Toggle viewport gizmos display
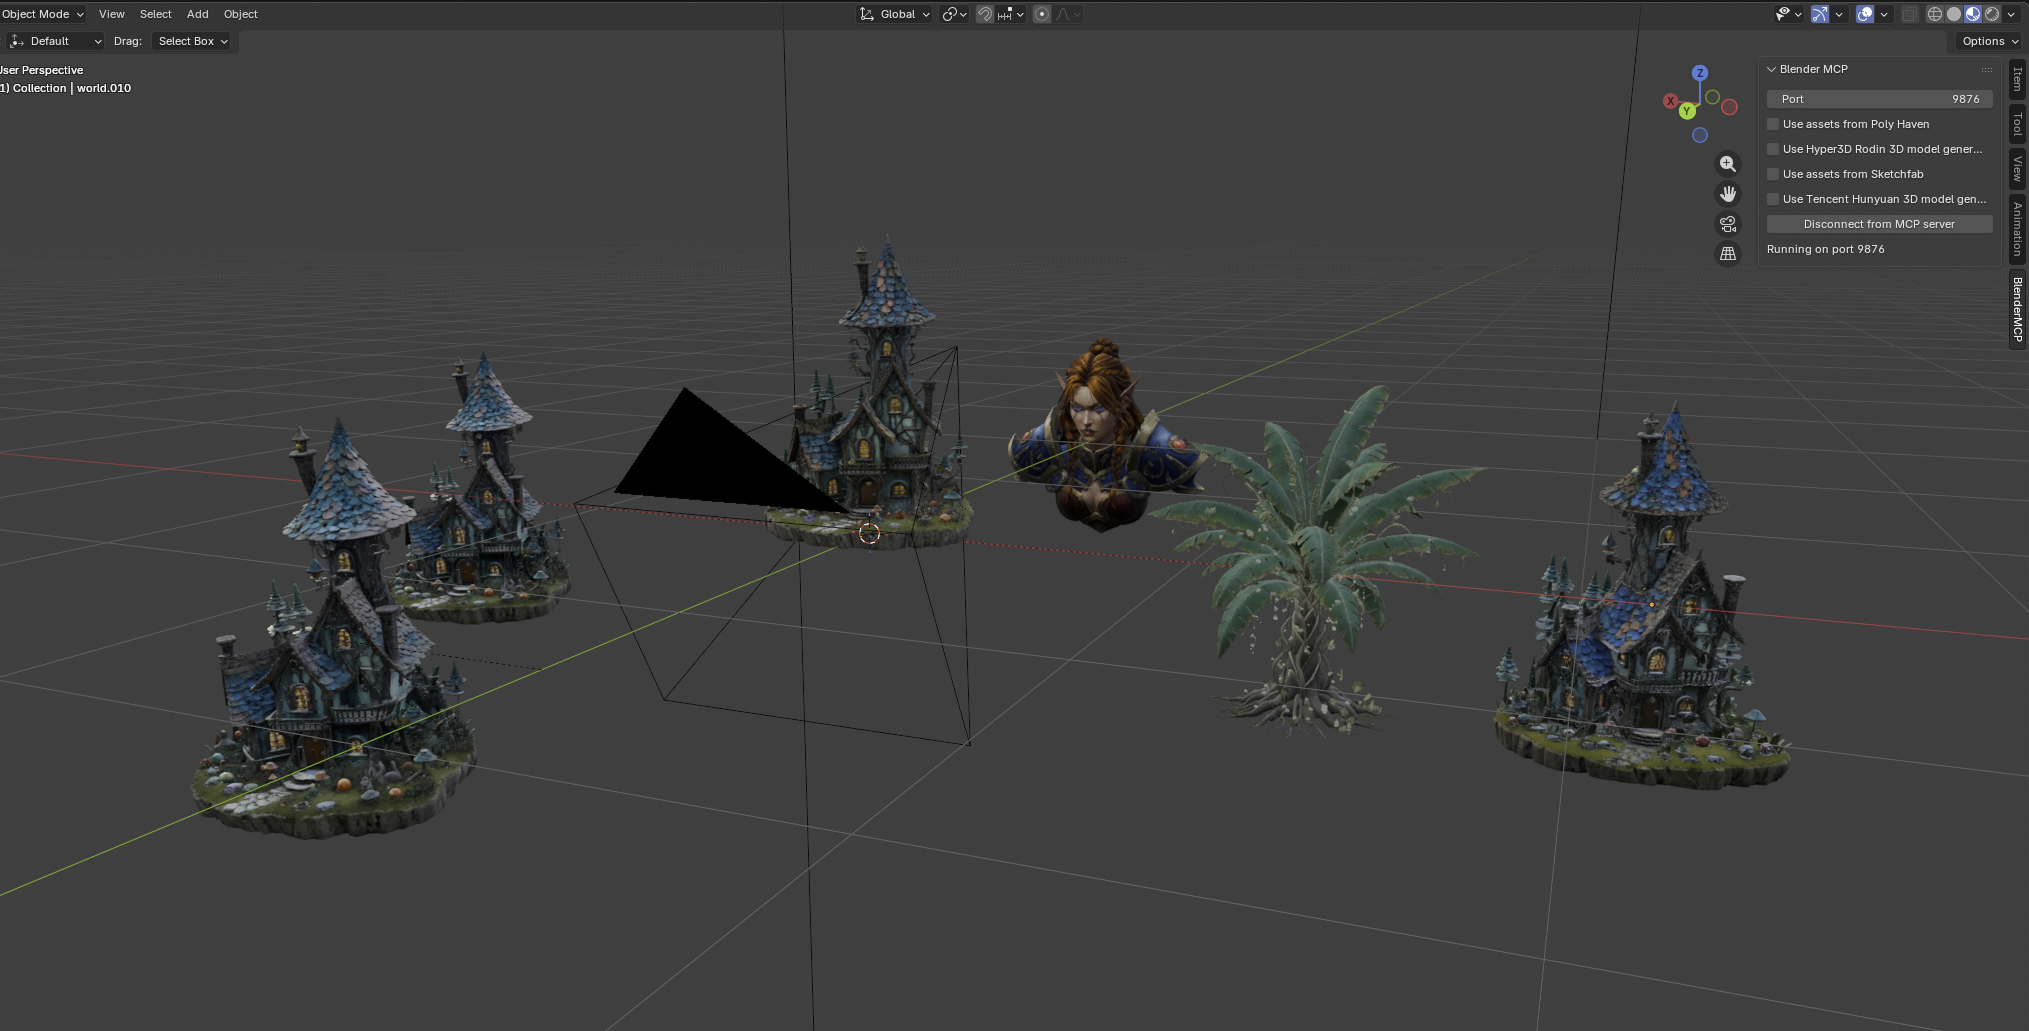The height and width of the screenshot is (1031, 2029). point(1819,14)
